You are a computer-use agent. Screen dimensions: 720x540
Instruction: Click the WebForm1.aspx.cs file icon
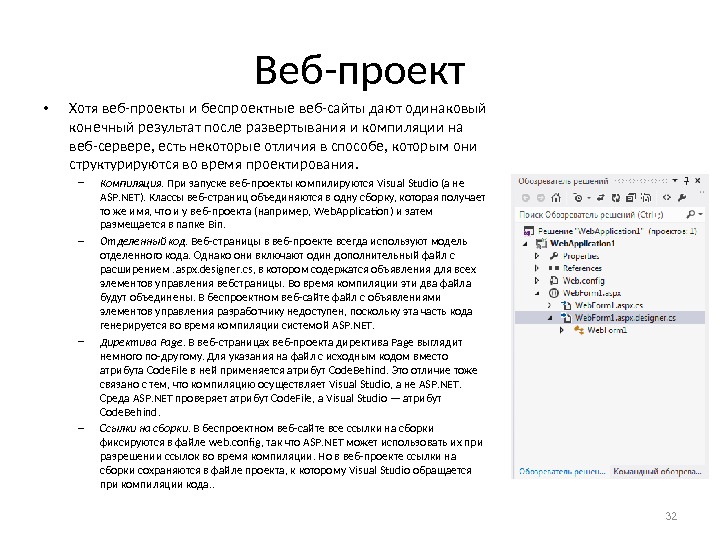(566, 305)
